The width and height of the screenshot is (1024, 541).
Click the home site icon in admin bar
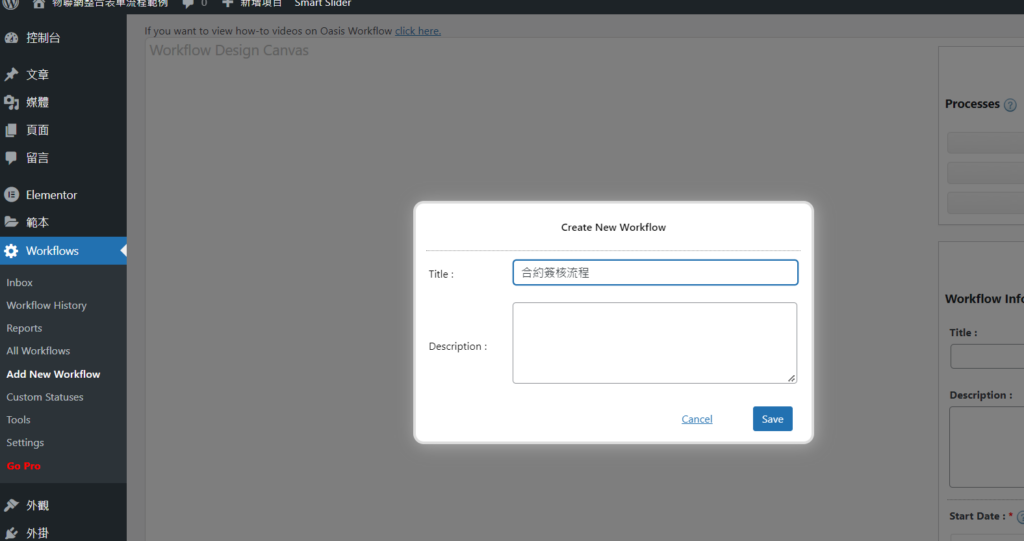[39, 3]
